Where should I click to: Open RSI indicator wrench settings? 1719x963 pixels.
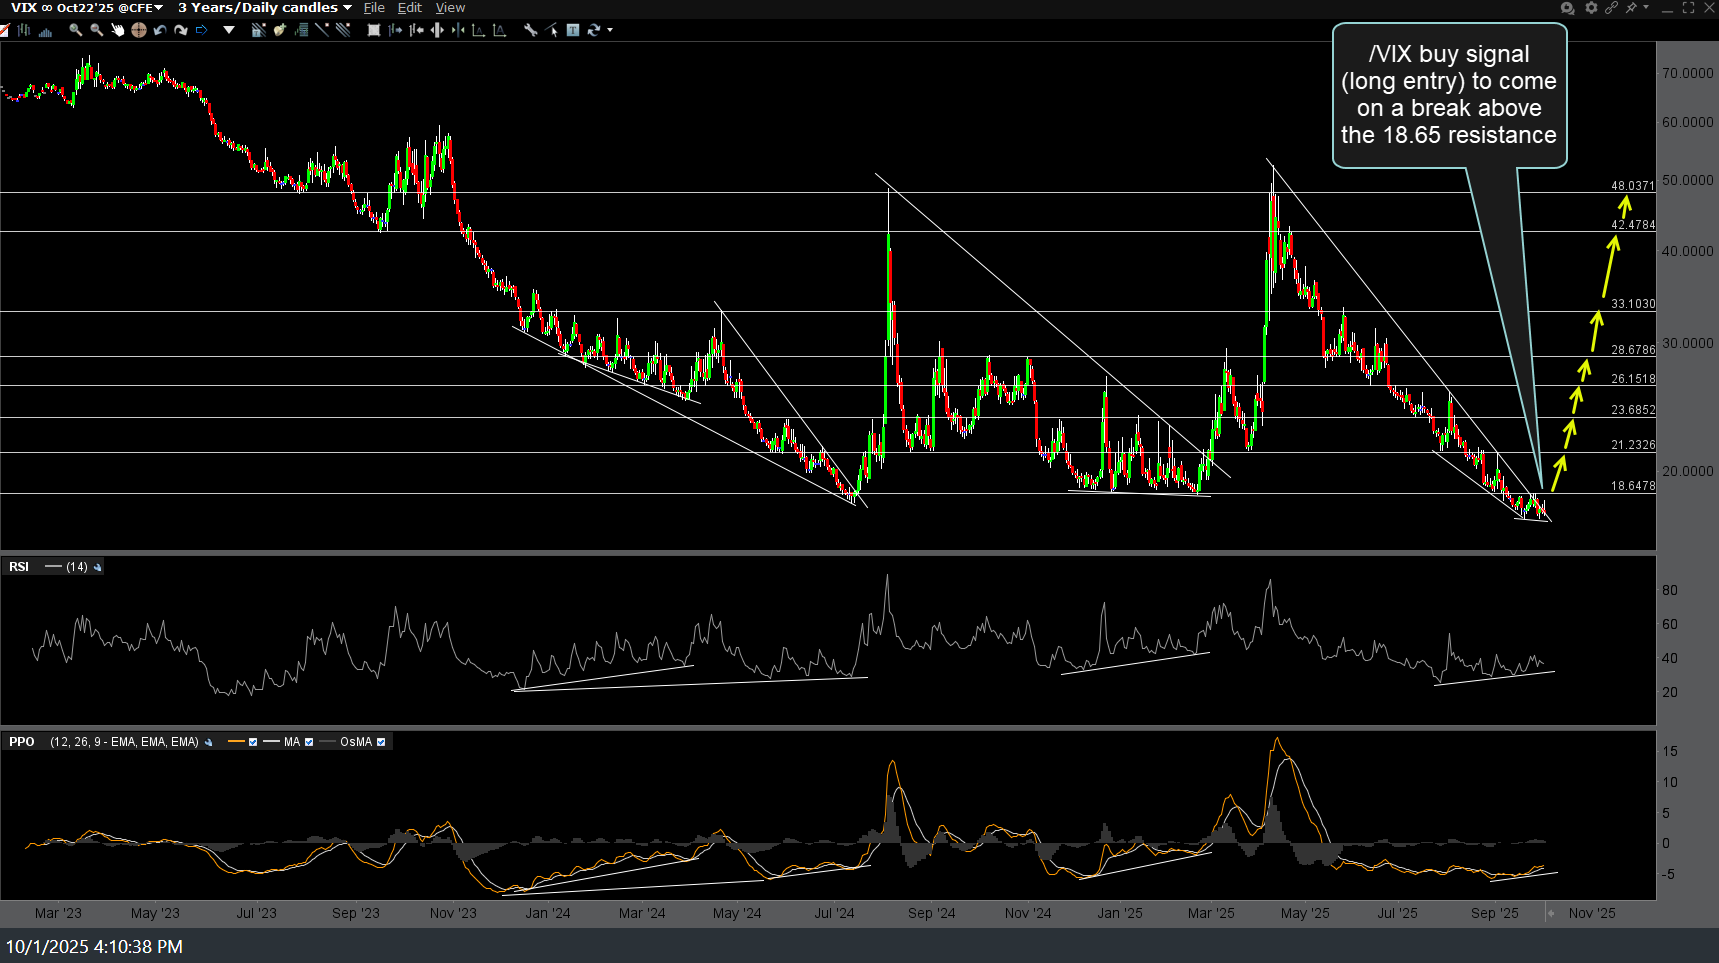[97, 567]
